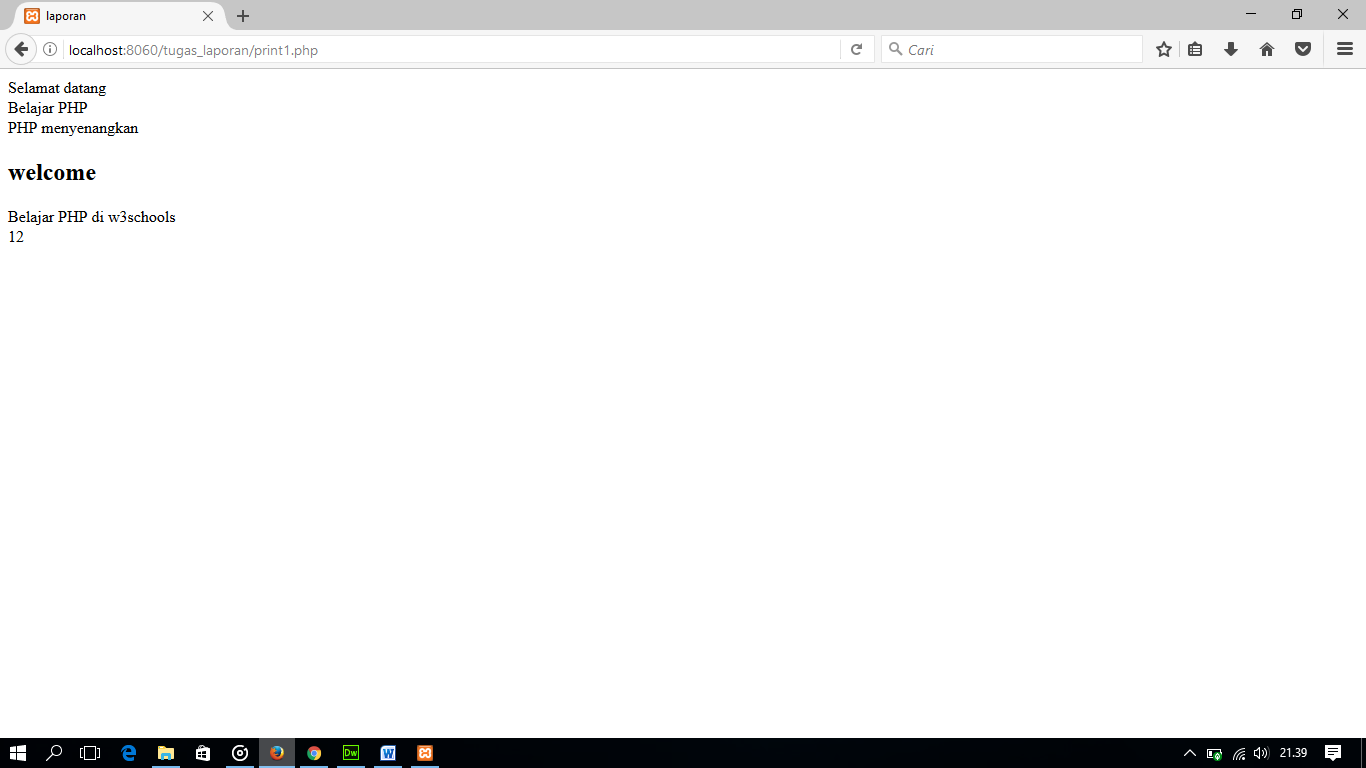Open a new browser tab
This screenshot has height=768, width=1366.
(242, 15)
